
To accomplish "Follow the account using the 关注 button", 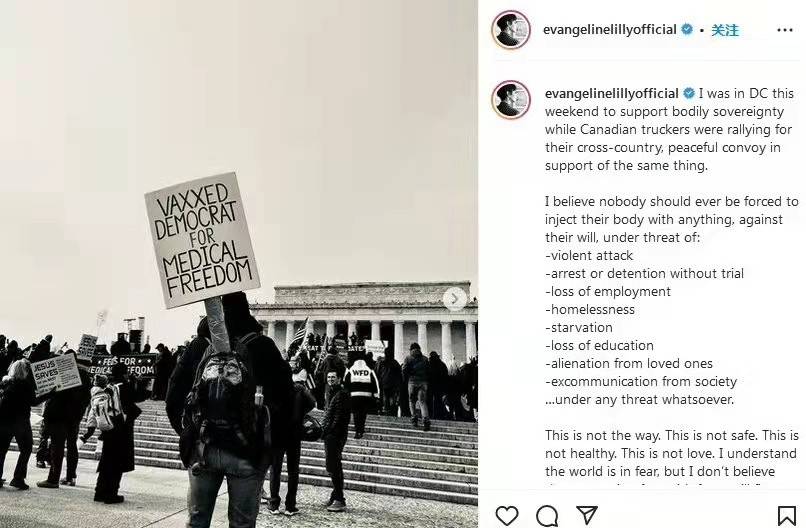I will 725,30.
